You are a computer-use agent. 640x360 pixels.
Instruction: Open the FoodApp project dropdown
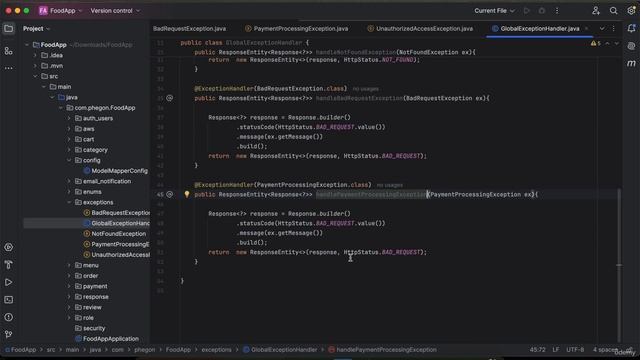click(60, 11)
